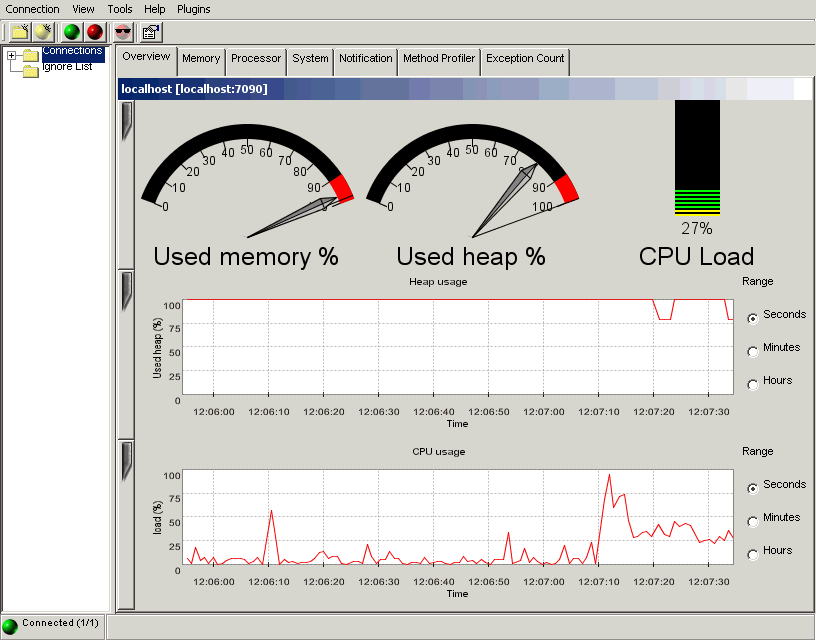Open the Tools menu
This screenshot has width=816, height=641.
tap(120, 9)
